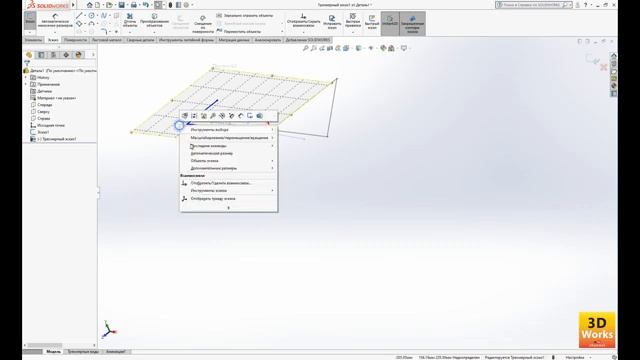Click Quick Snaps (Быстрые привязки) button

[x=353, y=20]
